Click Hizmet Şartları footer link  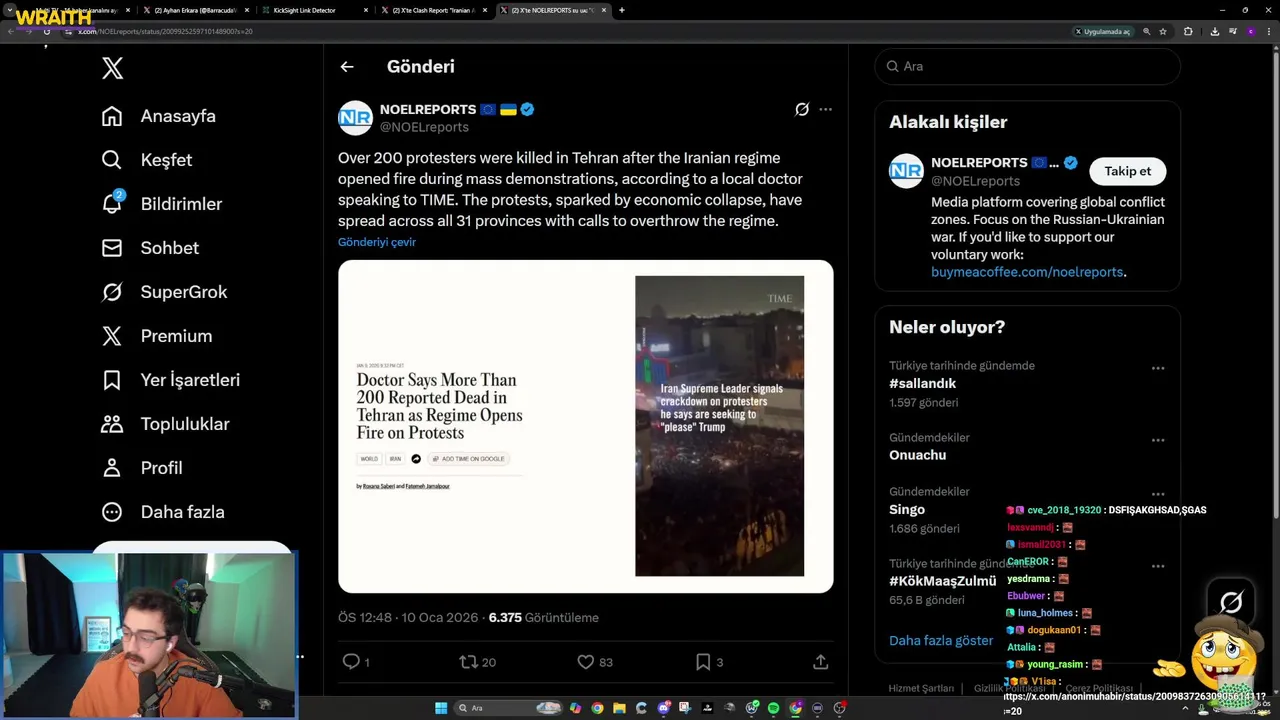click(x=921, y=688)
